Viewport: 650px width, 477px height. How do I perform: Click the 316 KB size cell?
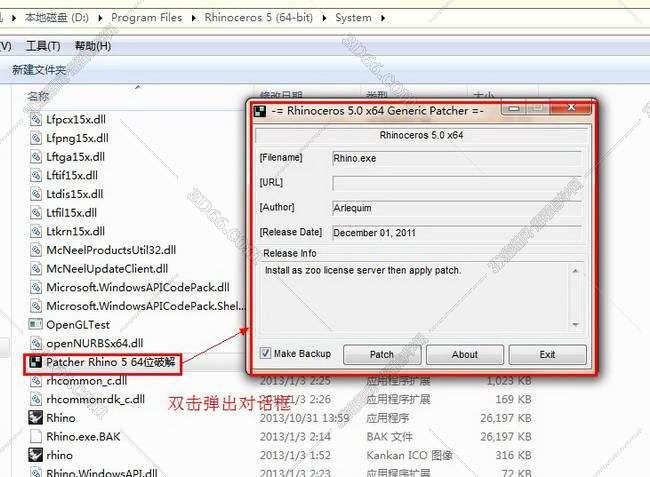(513, 455)
